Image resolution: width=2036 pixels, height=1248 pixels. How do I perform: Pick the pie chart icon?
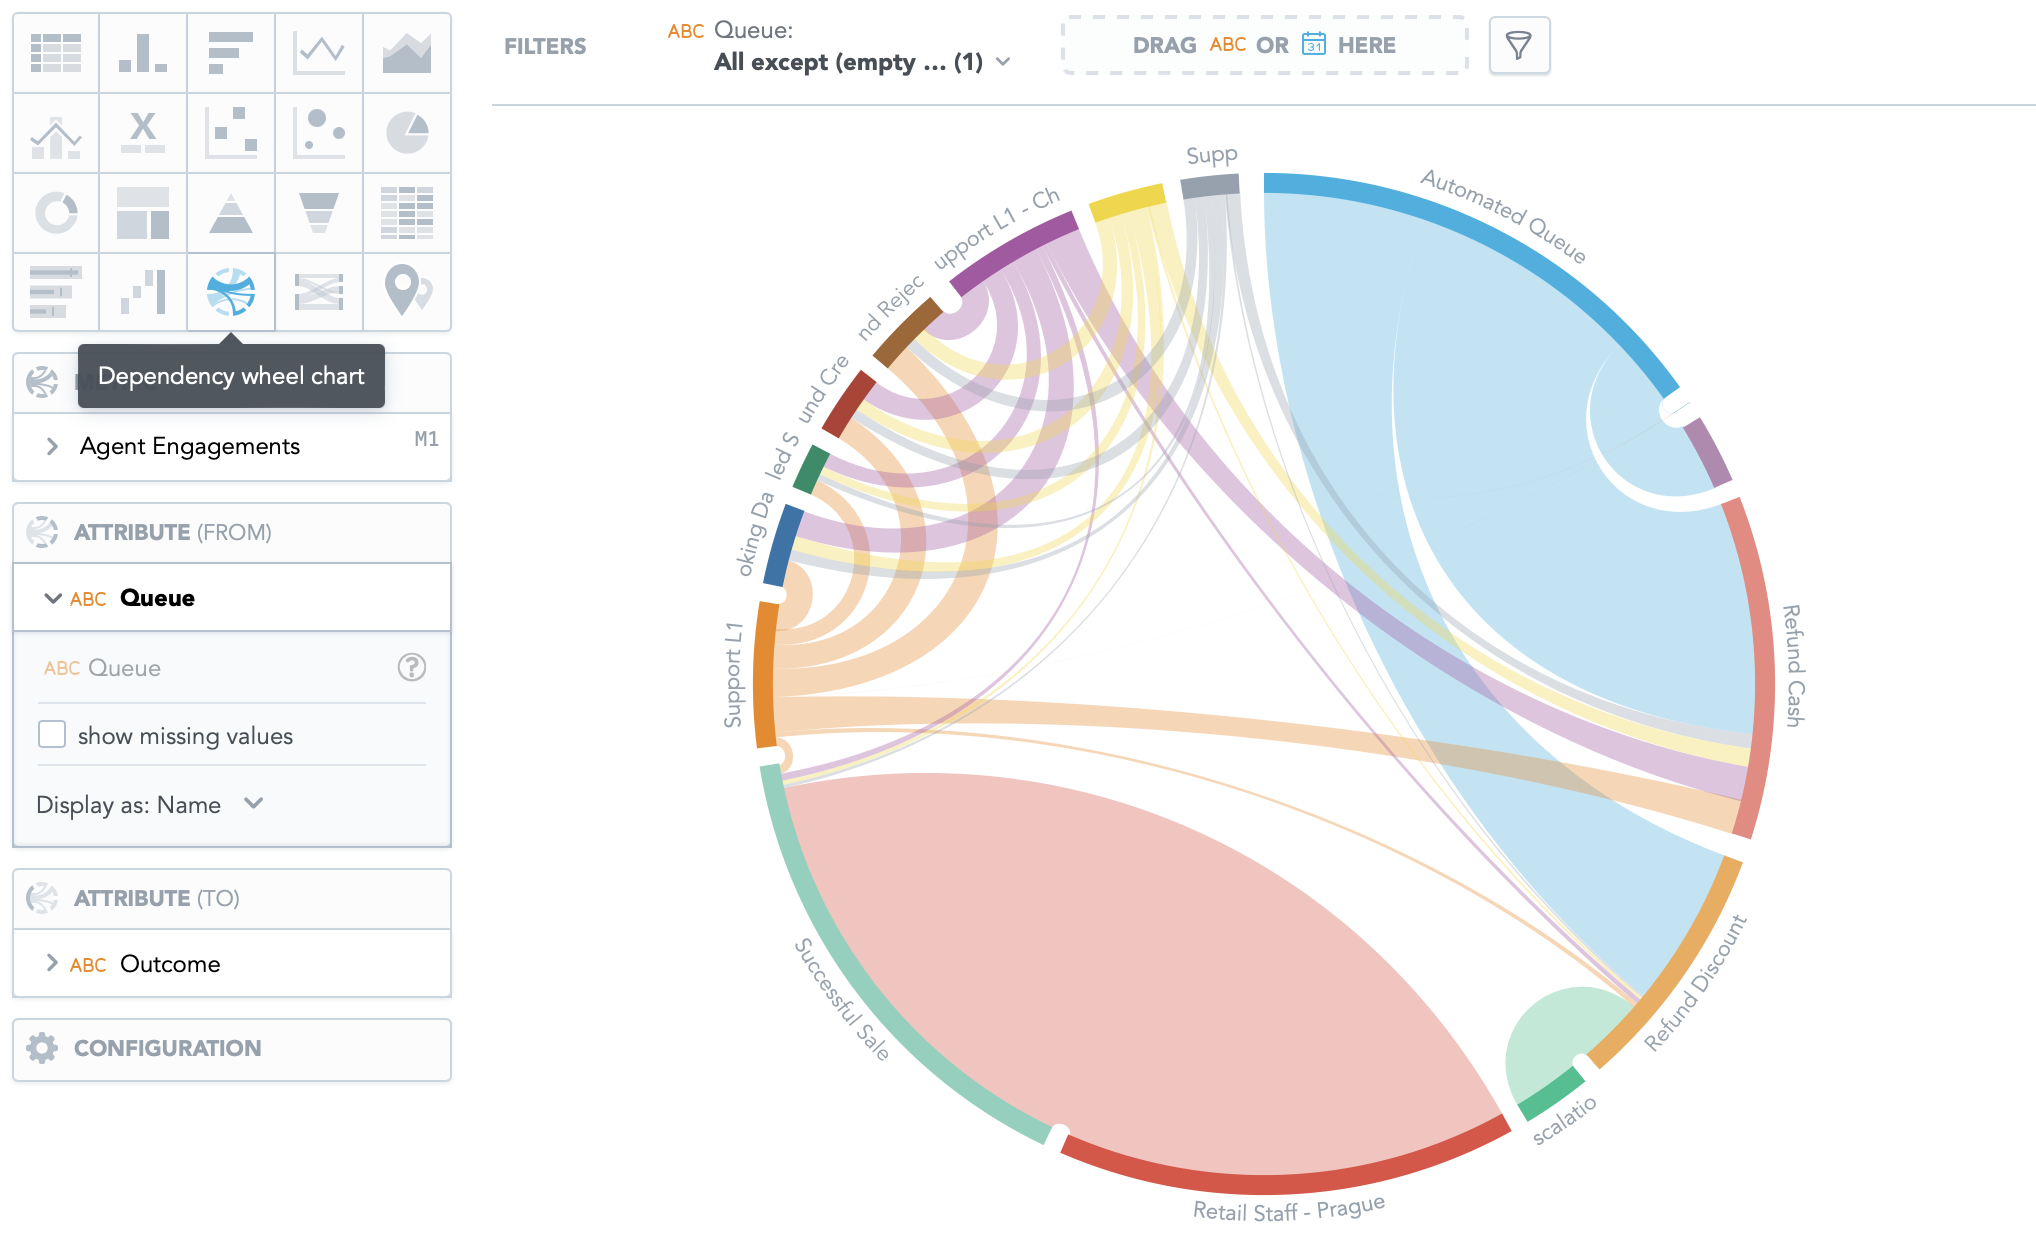[407, 132]
